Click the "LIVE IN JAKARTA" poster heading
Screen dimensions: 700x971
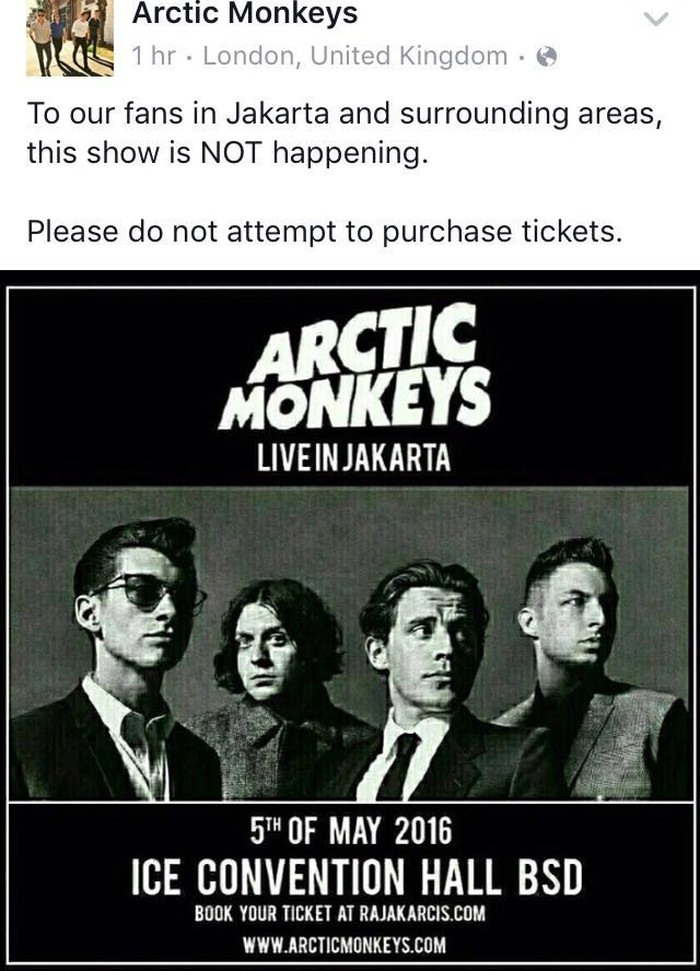354,459
